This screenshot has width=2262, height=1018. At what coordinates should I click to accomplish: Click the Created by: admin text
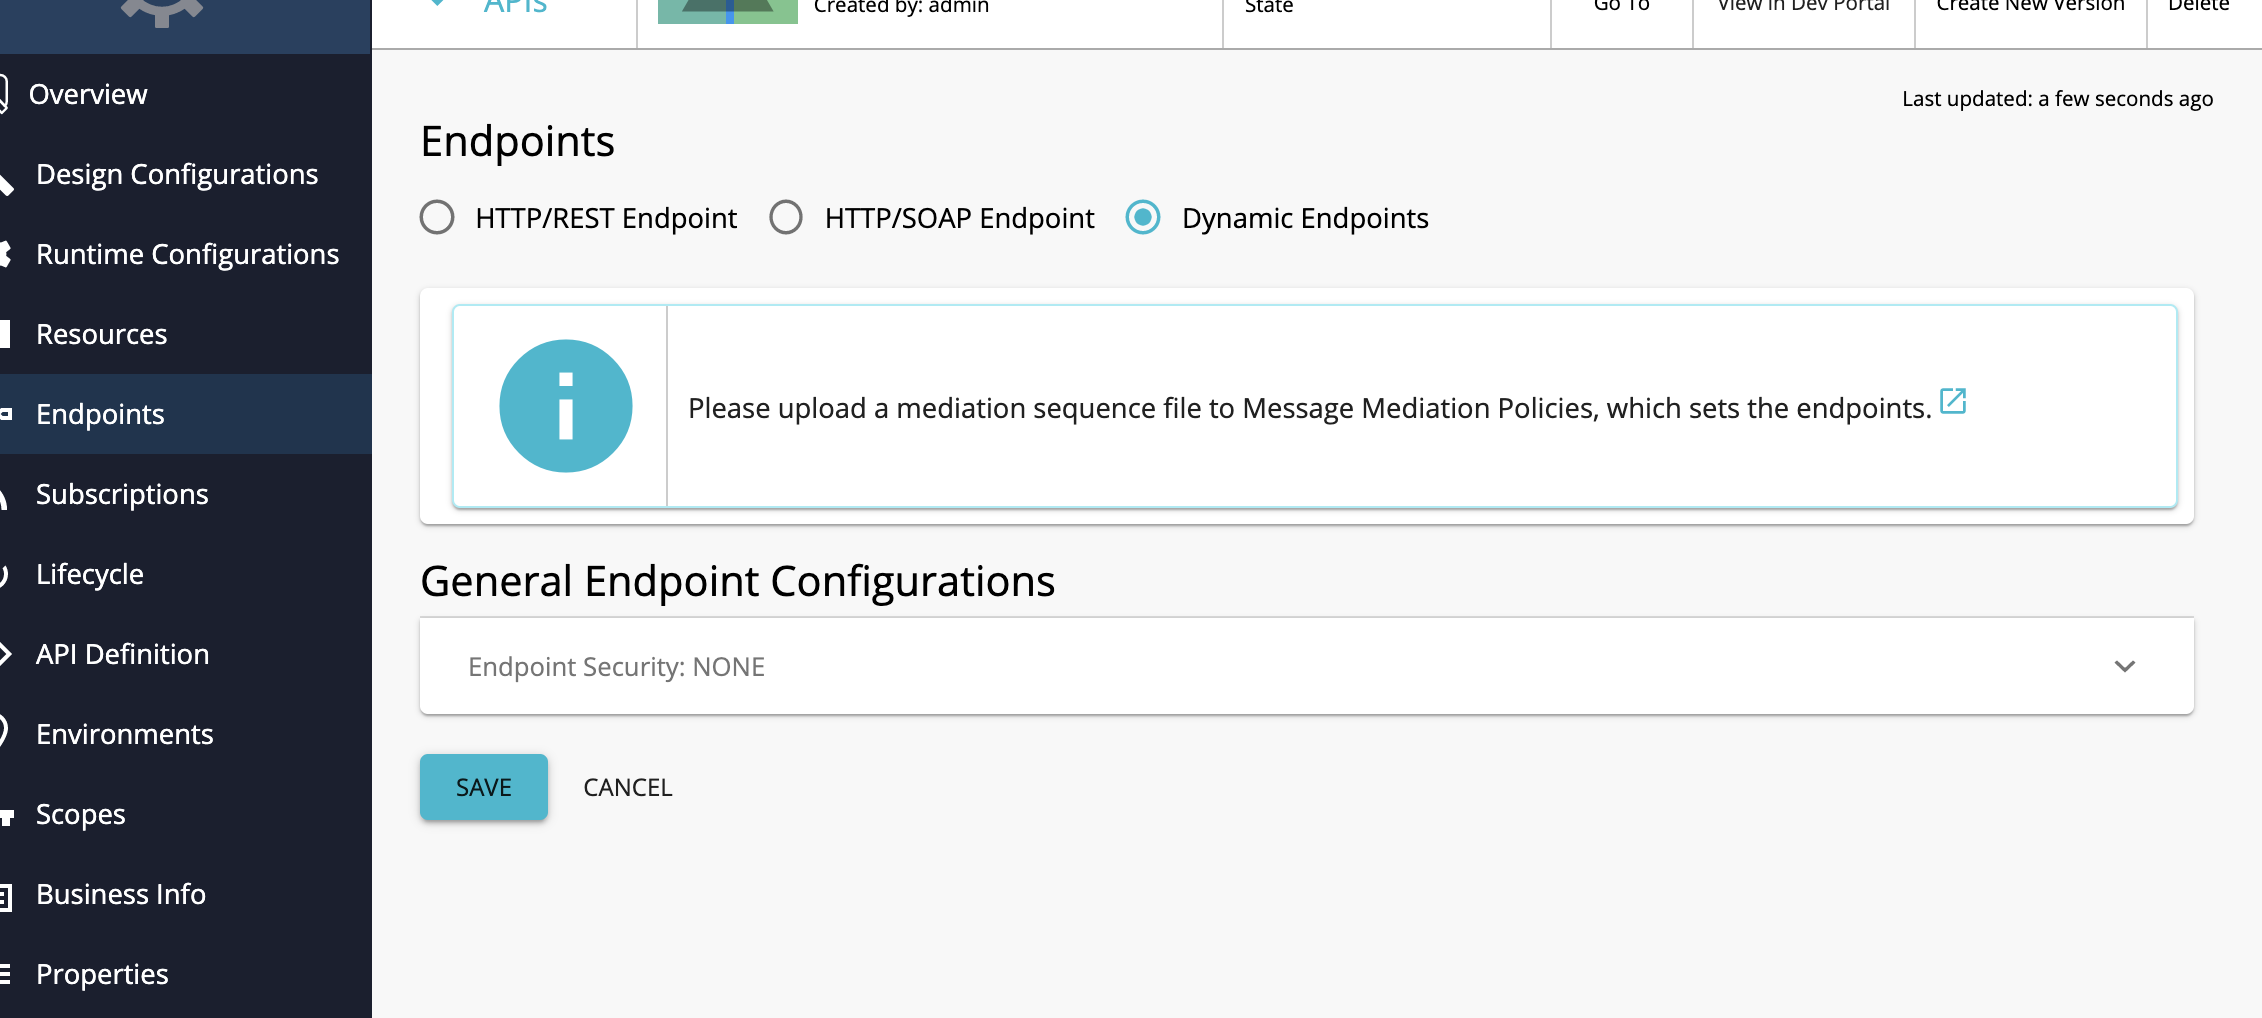click(x=901, y=7)
